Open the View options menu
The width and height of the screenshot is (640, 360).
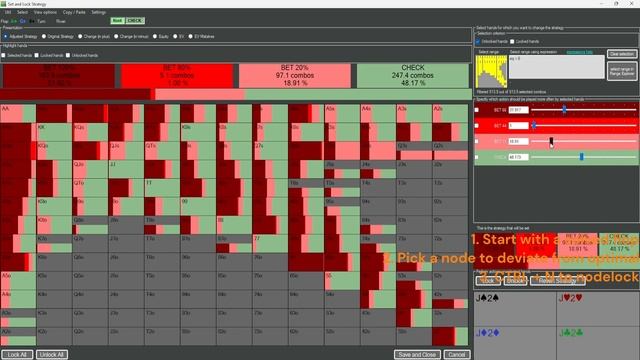45,12
